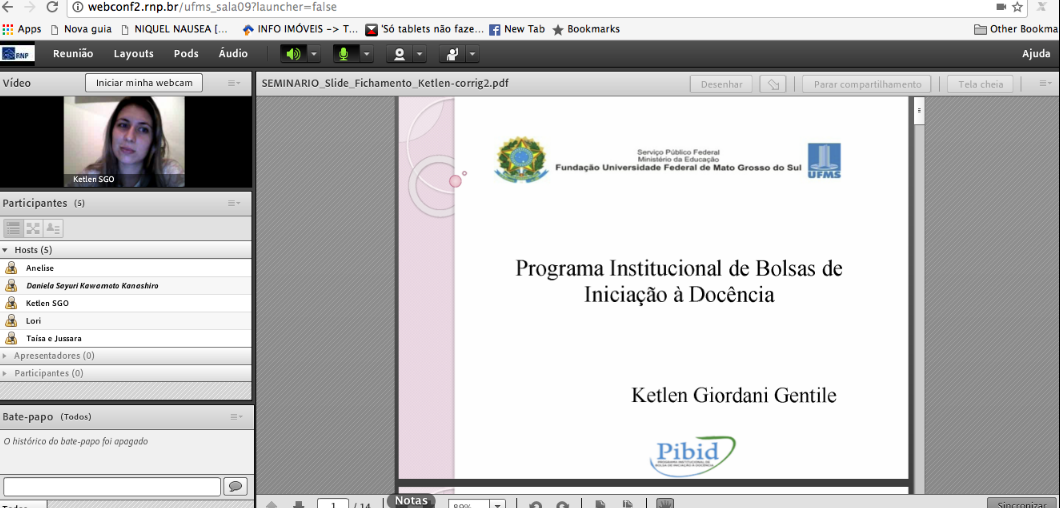Click the chat message input field
1060x508 pixels.
(112, 486)
